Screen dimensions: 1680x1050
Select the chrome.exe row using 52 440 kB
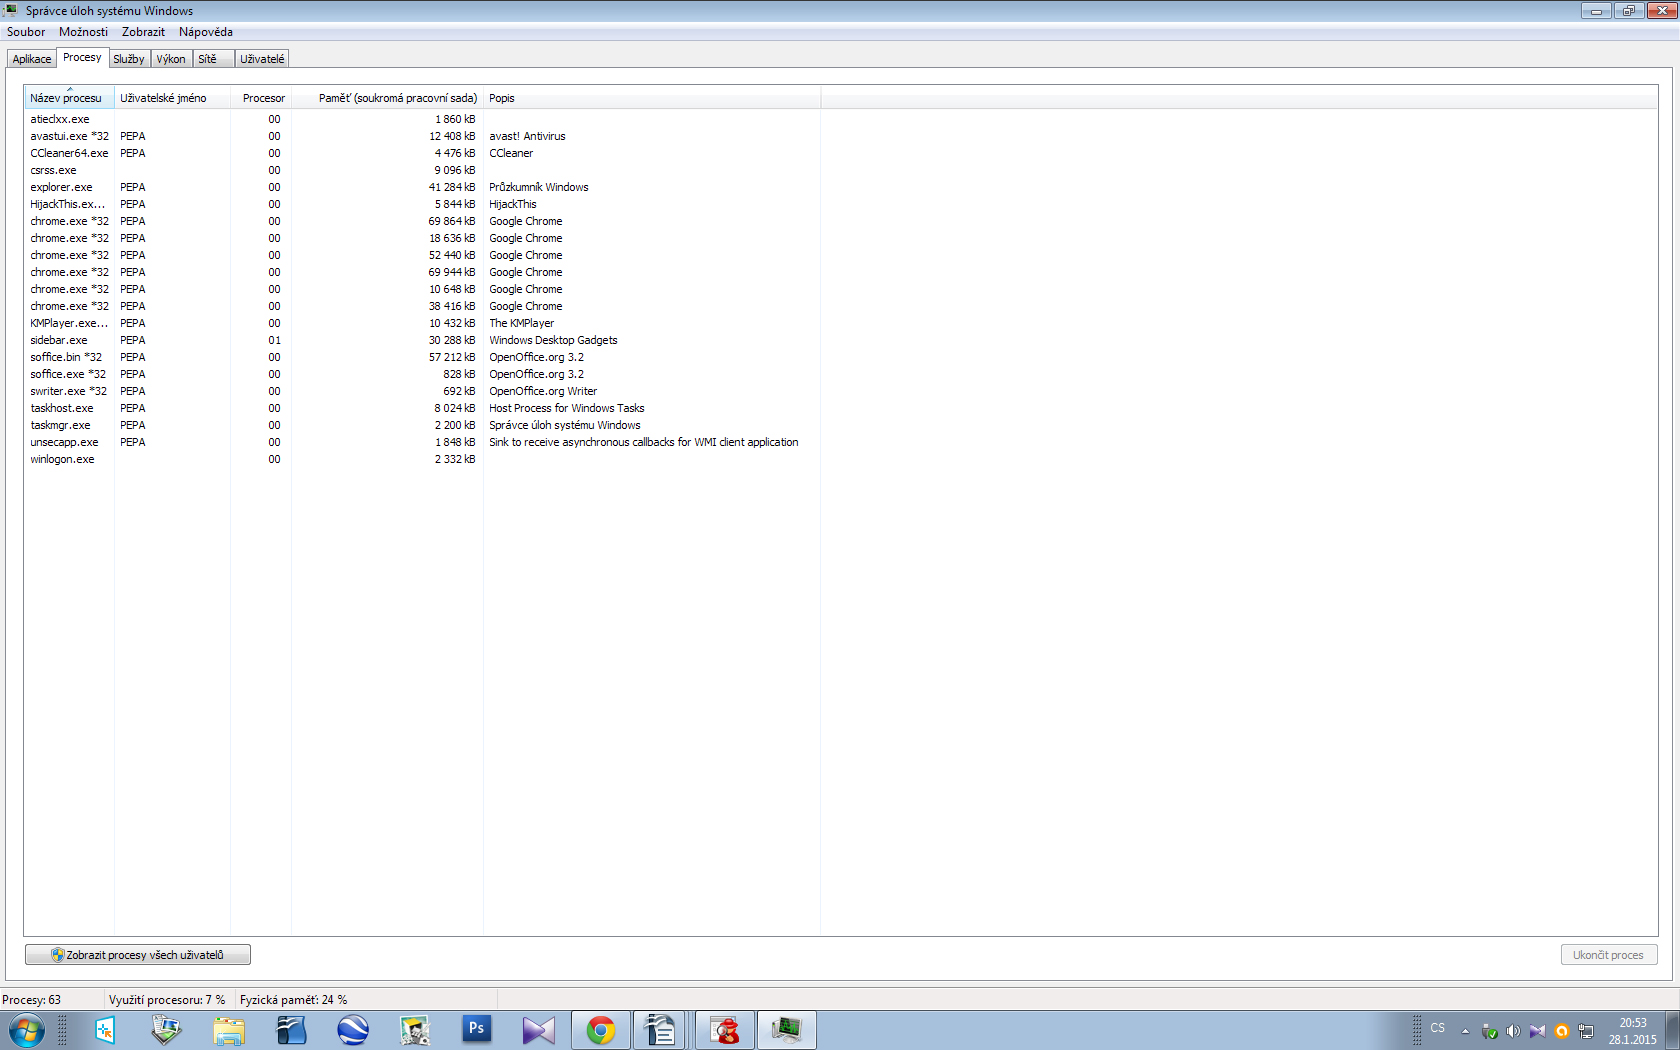(422, 255)
